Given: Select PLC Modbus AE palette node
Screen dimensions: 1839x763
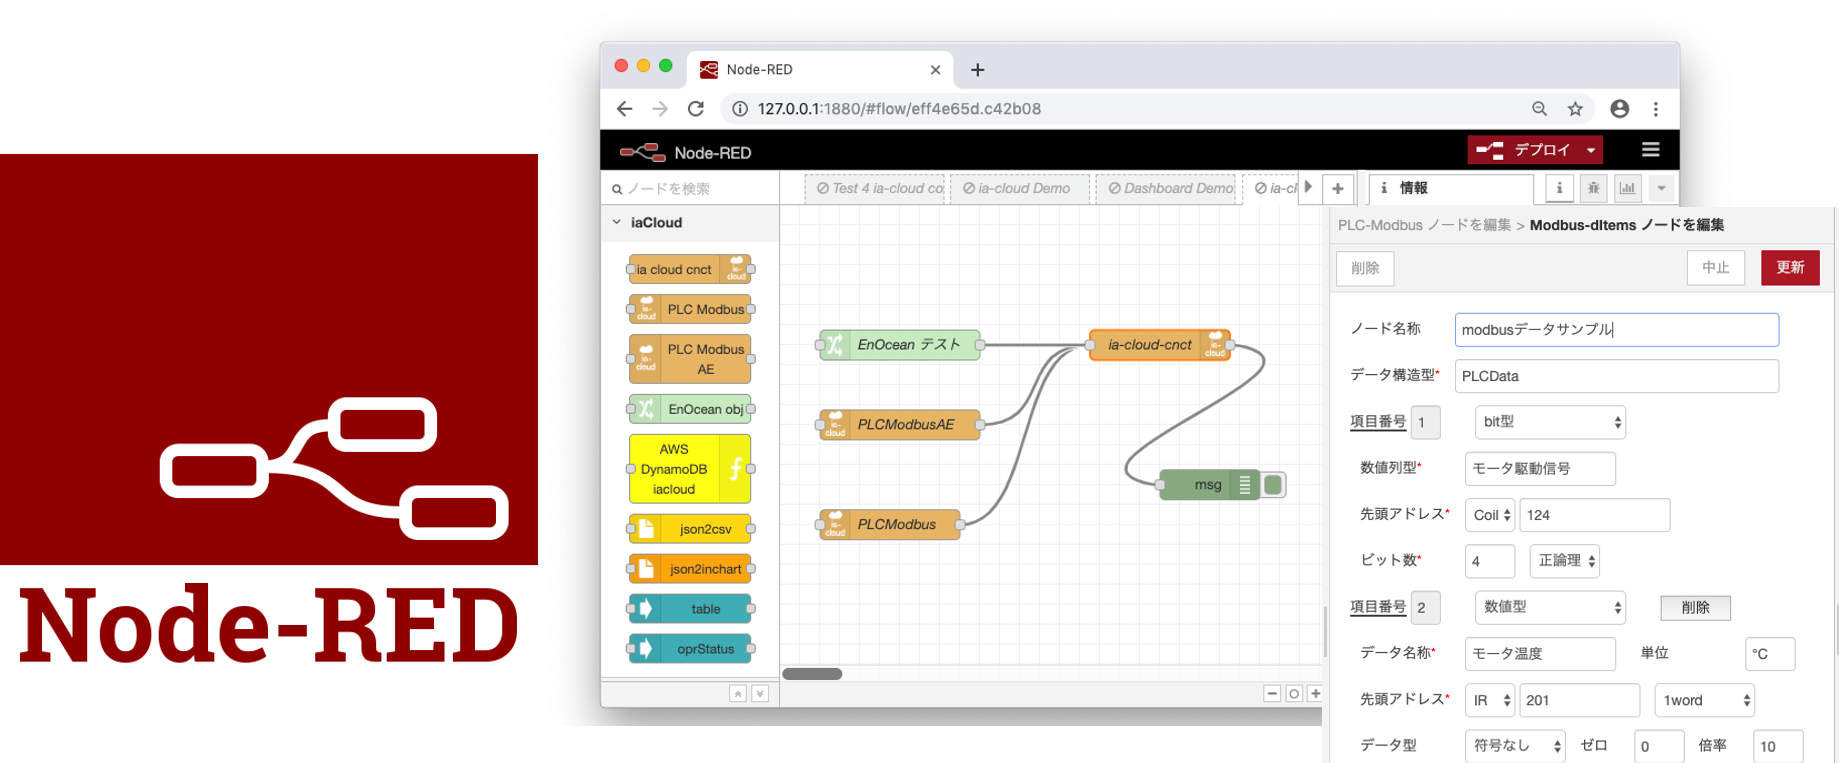Looking at the screenshot, I should (690, 359).
